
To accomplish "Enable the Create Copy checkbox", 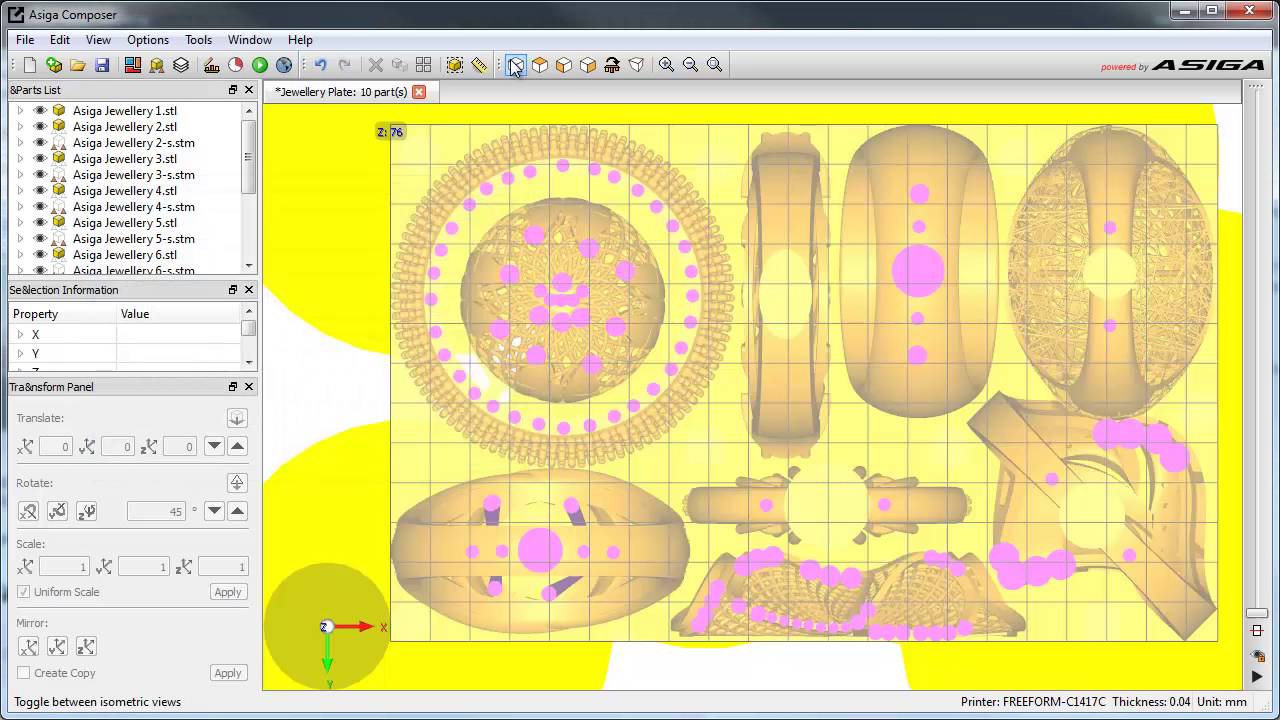I will tap(24, 673).
